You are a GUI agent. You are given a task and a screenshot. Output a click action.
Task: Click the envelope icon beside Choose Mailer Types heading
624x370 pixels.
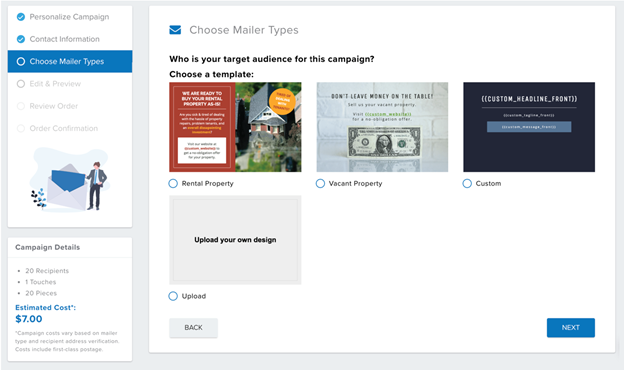point(175,30)
